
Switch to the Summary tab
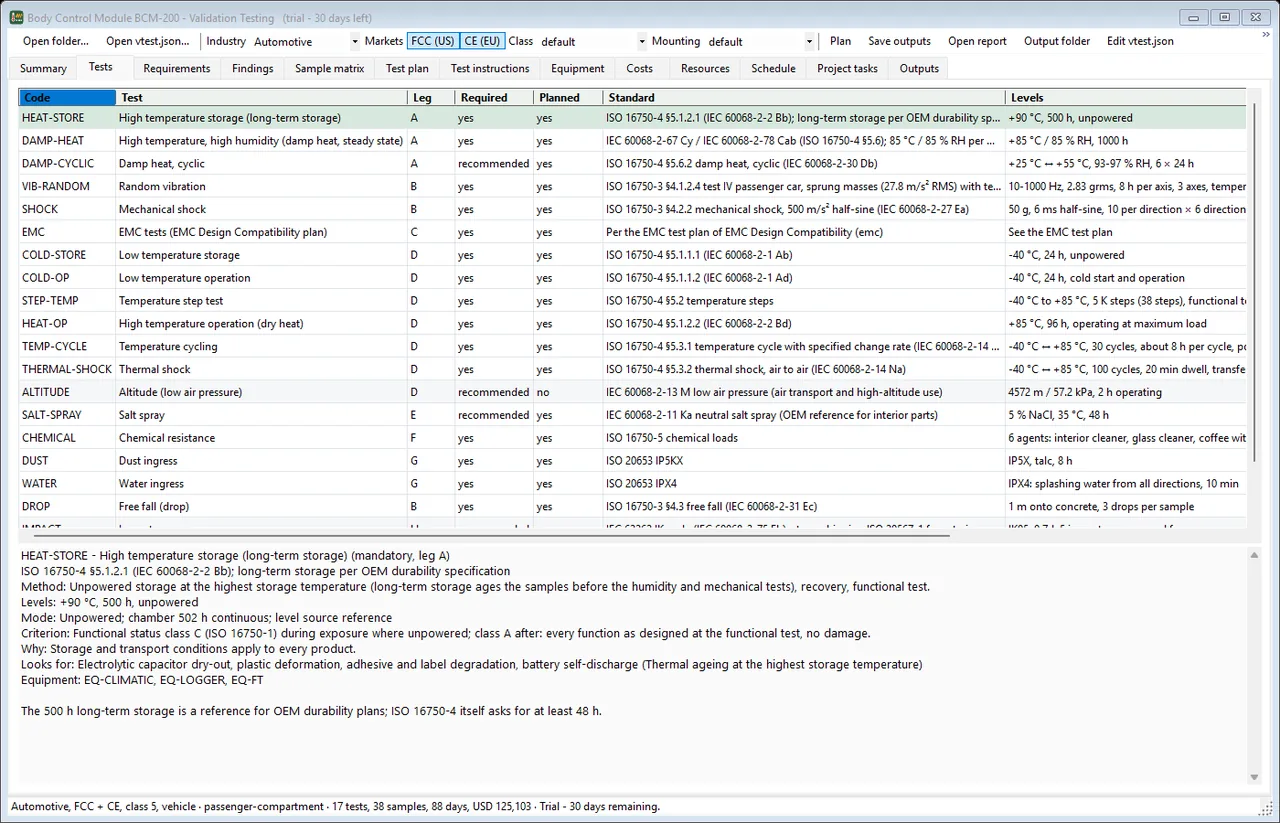pos(43,69)
